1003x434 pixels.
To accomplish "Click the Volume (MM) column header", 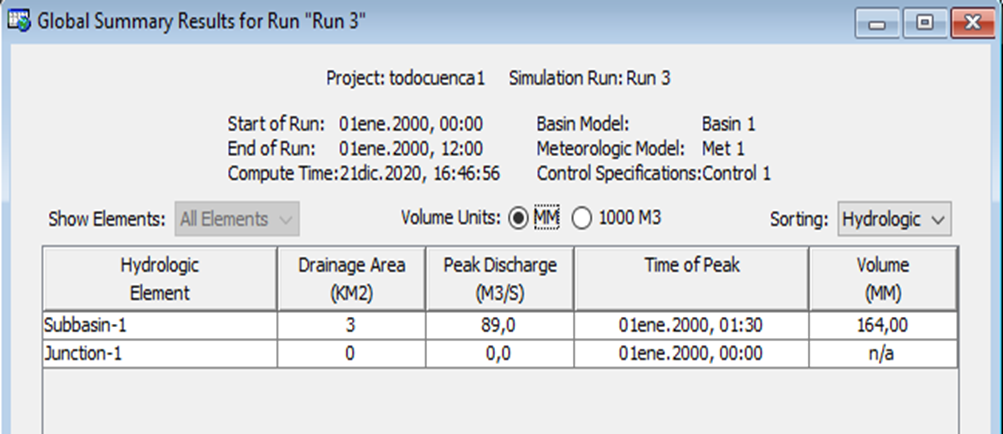I will (882, 279).
